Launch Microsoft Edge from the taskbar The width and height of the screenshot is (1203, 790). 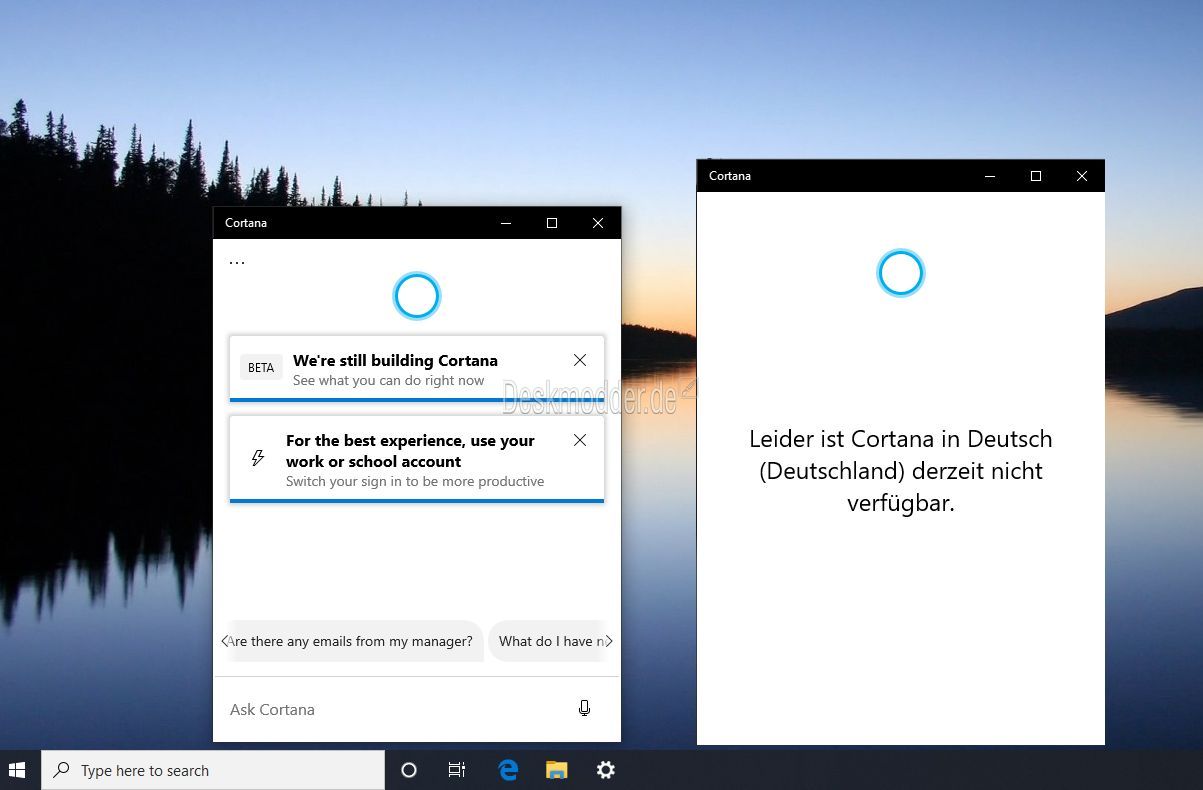508,770
